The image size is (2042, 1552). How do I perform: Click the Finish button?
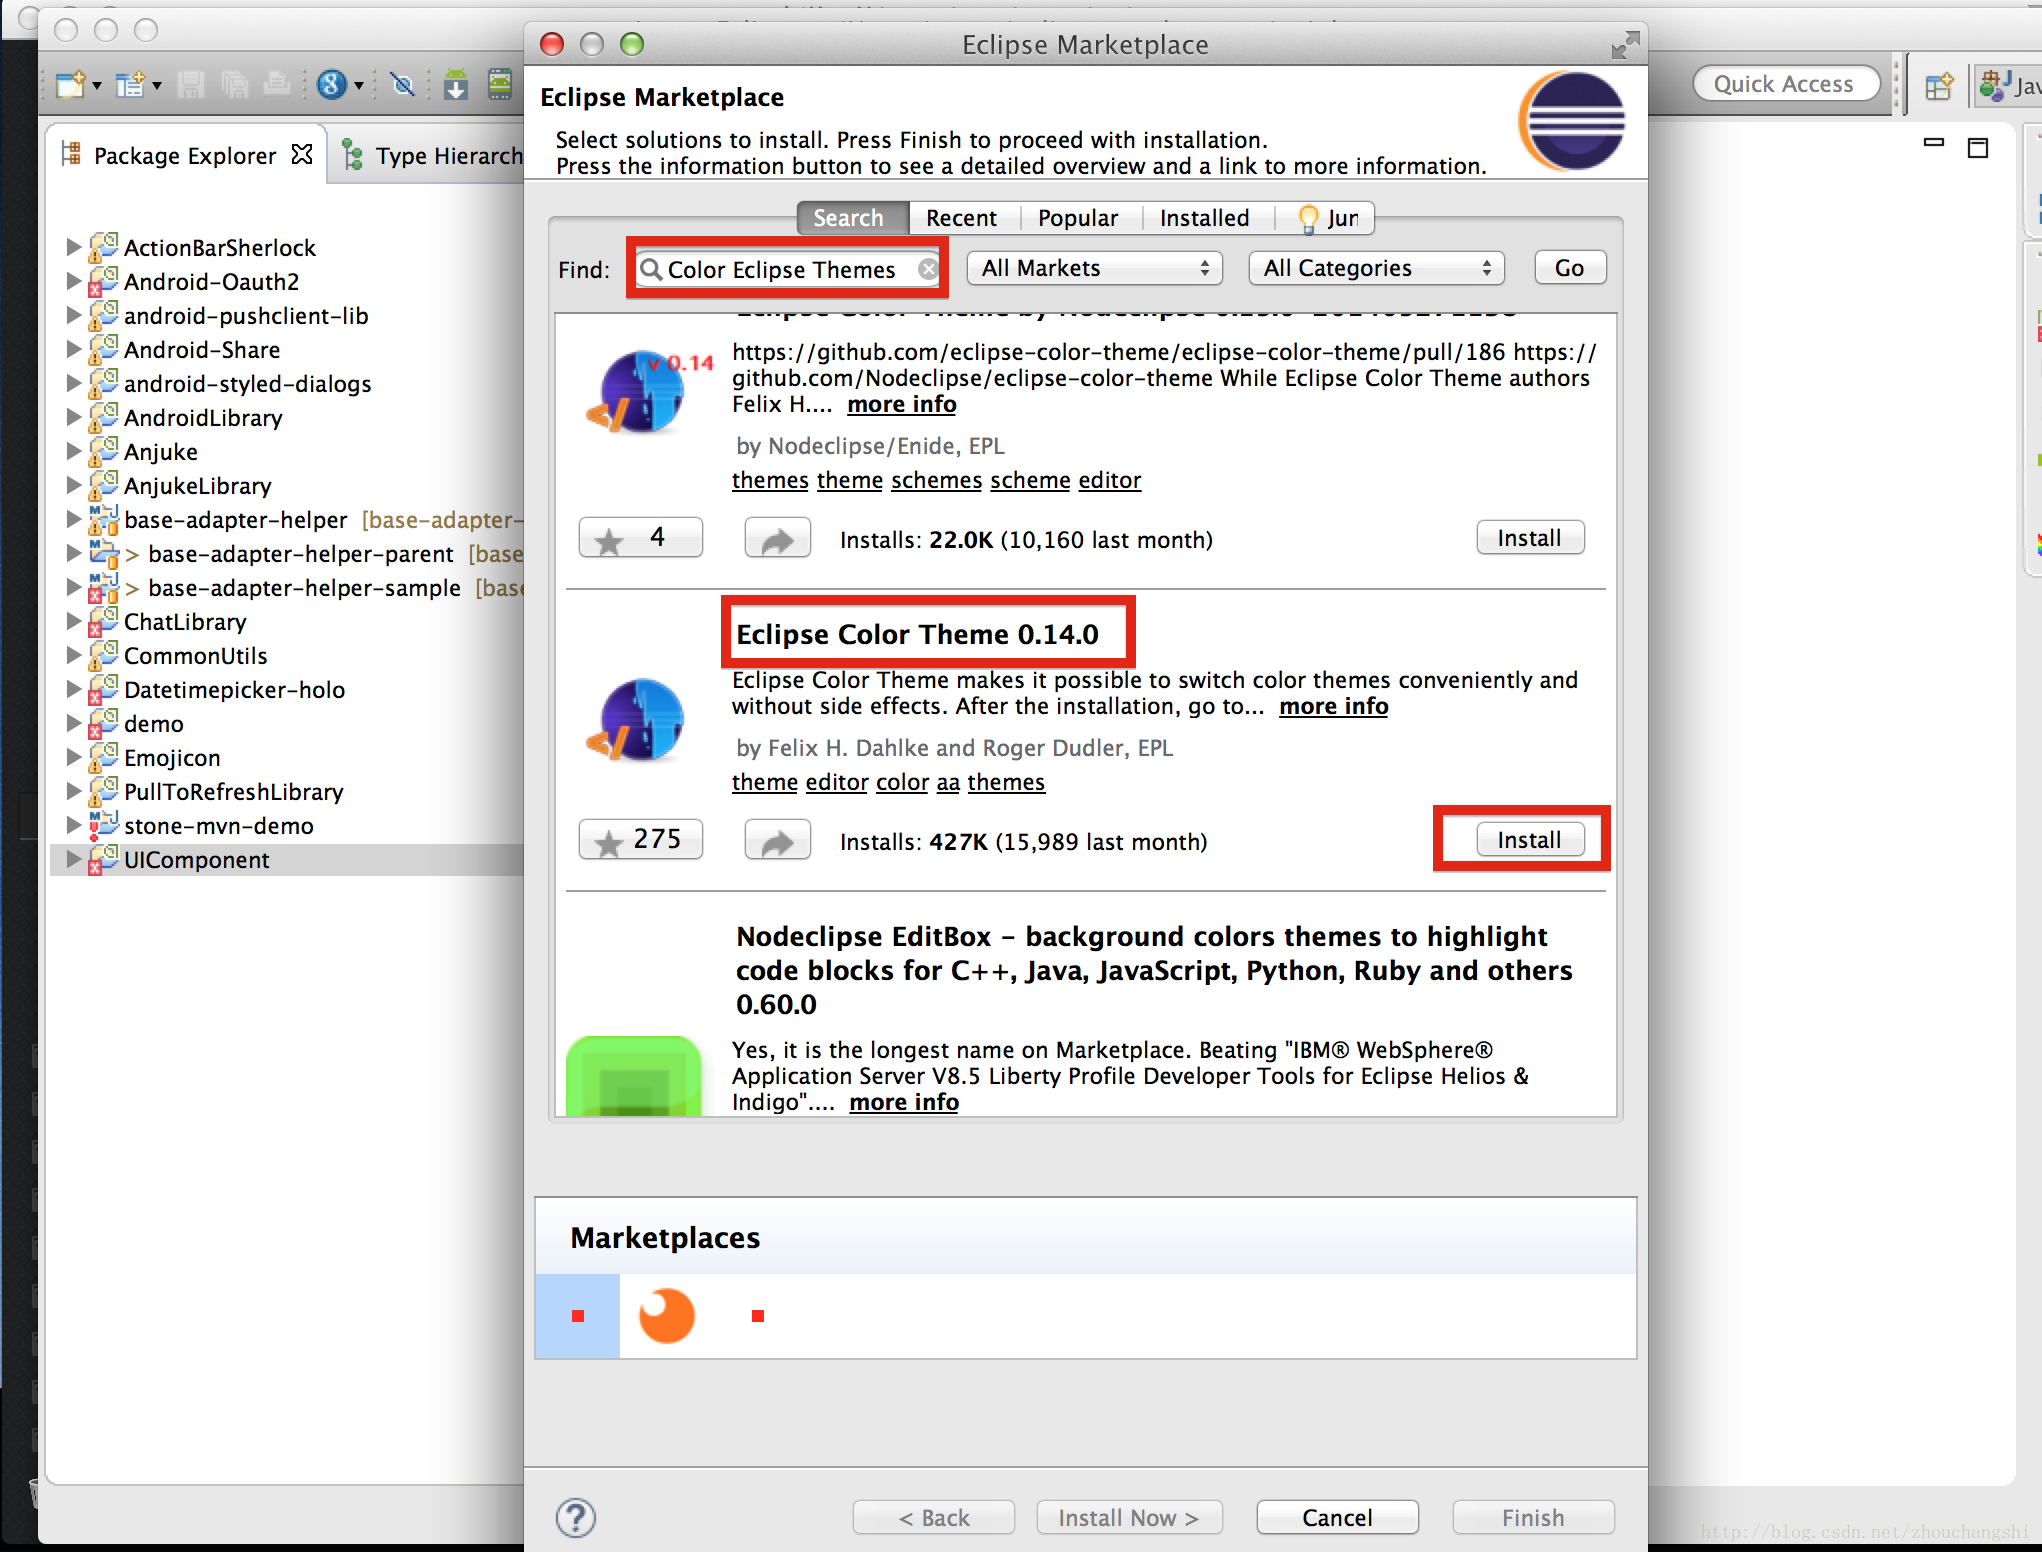pyautogui.click(x=1533, y=1517)
